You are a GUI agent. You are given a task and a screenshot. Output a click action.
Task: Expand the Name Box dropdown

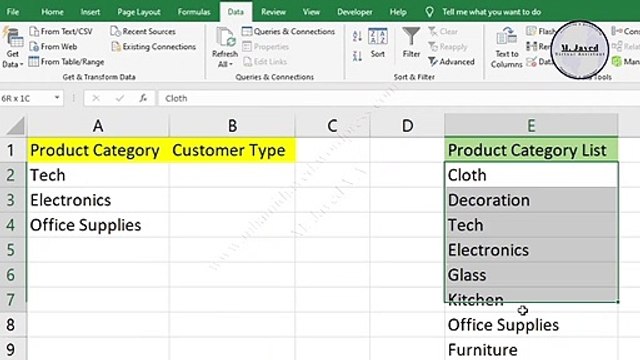click(57, 98)
